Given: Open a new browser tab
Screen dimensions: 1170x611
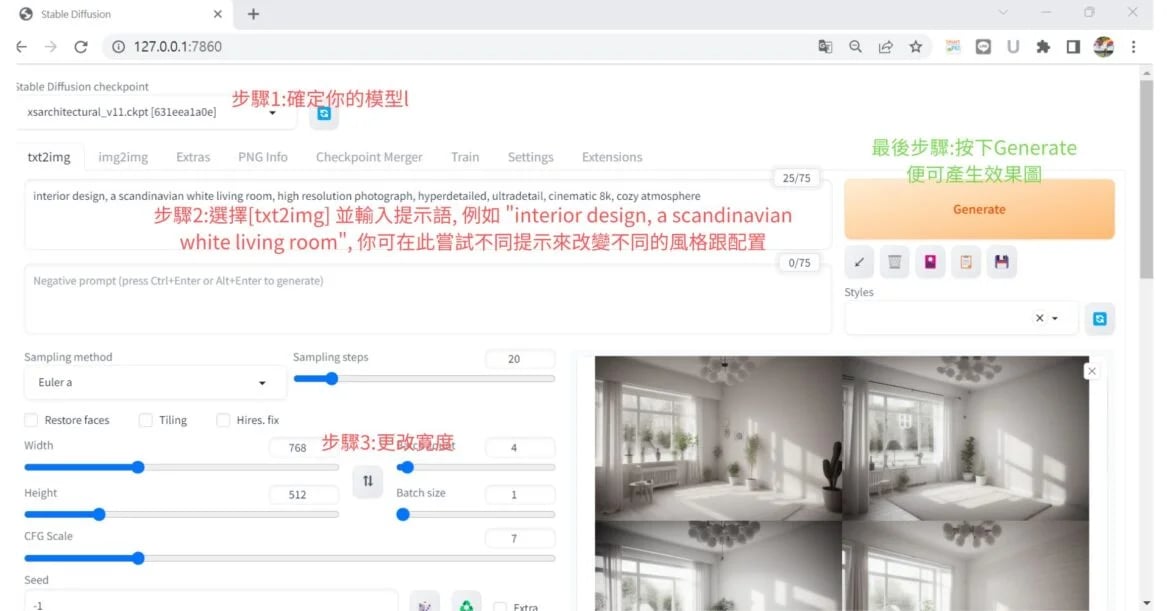Looking at the screenshot, I should (253, 14).
